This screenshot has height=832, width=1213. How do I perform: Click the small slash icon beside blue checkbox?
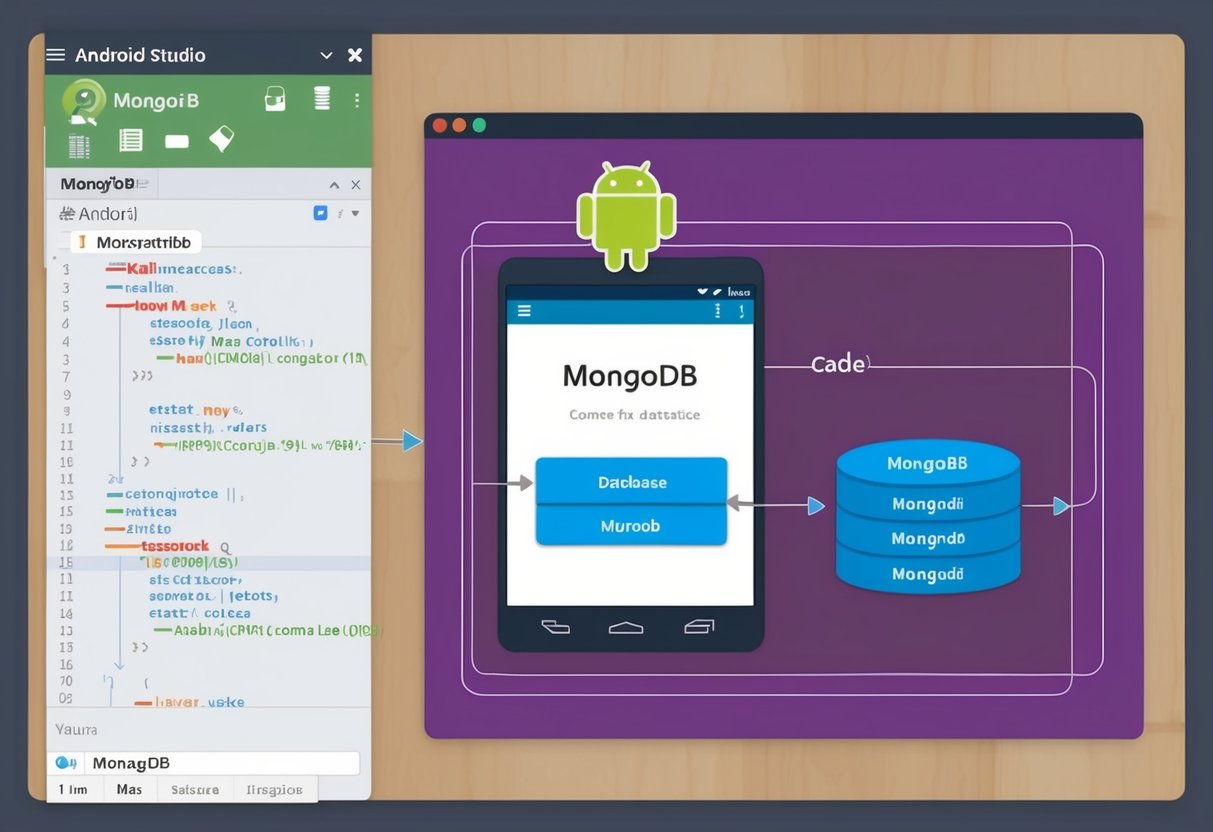tap(340, 213)
